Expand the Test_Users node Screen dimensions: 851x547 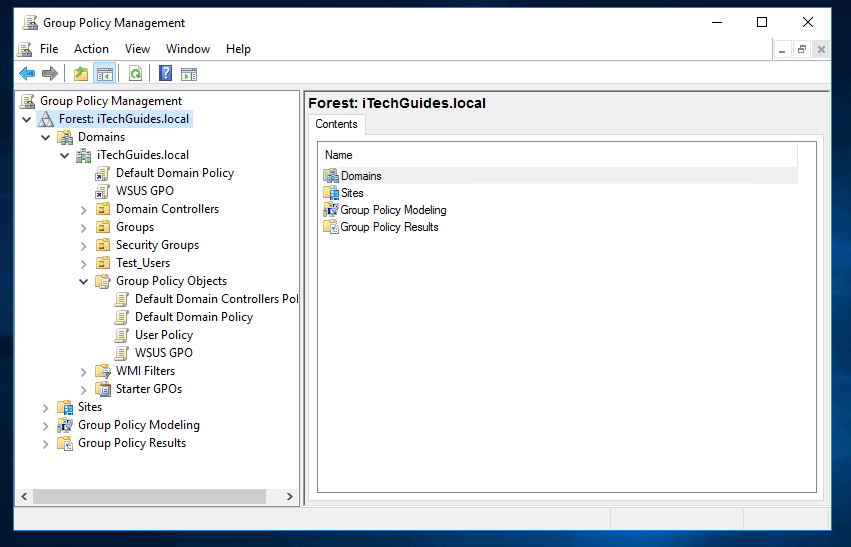pos(84,264)
